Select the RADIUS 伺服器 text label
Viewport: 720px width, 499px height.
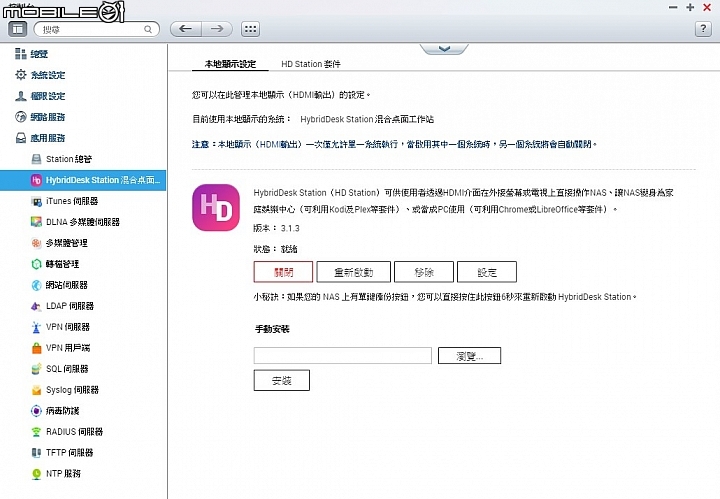coord(74,432)
